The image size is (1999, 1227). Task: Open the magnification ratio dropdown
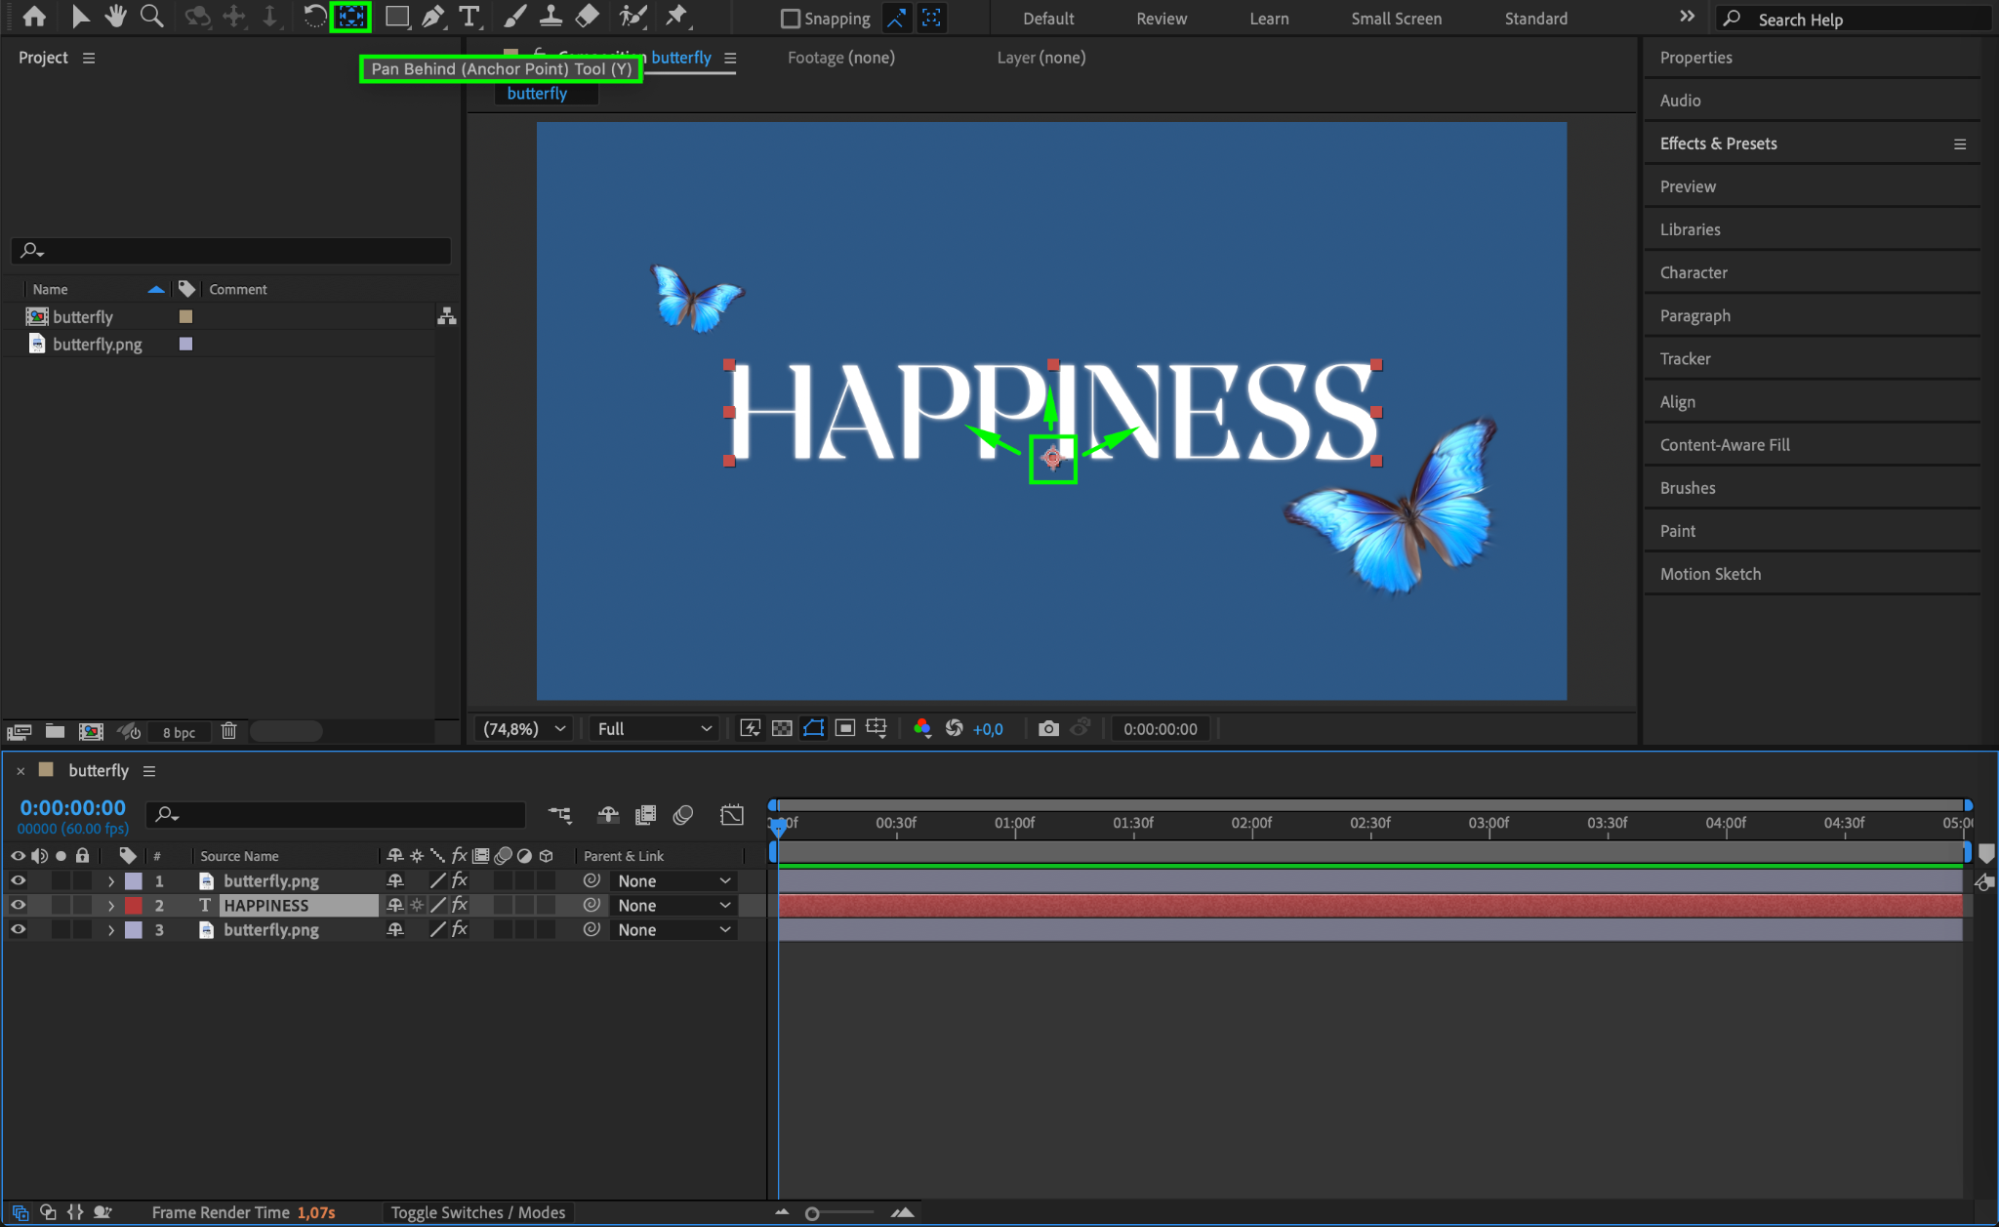click(x=524, y=729)
